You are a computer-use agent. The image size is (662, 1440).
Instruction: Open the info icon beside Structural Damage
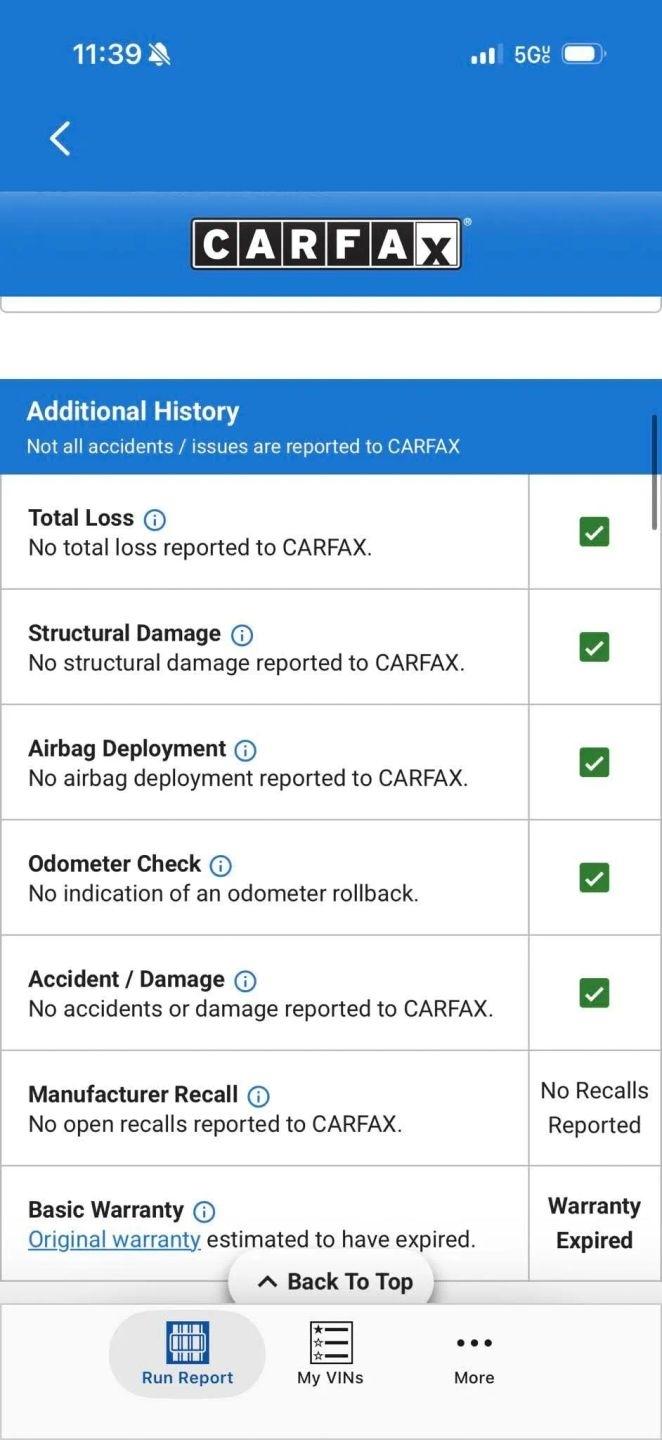(x=242, y=634)
